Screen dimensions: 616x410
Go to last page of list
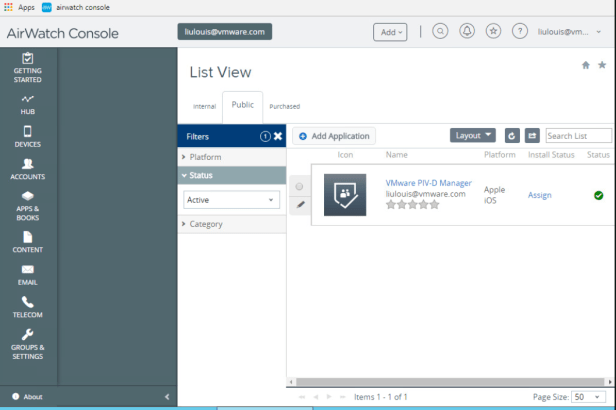tap(343, 397)
